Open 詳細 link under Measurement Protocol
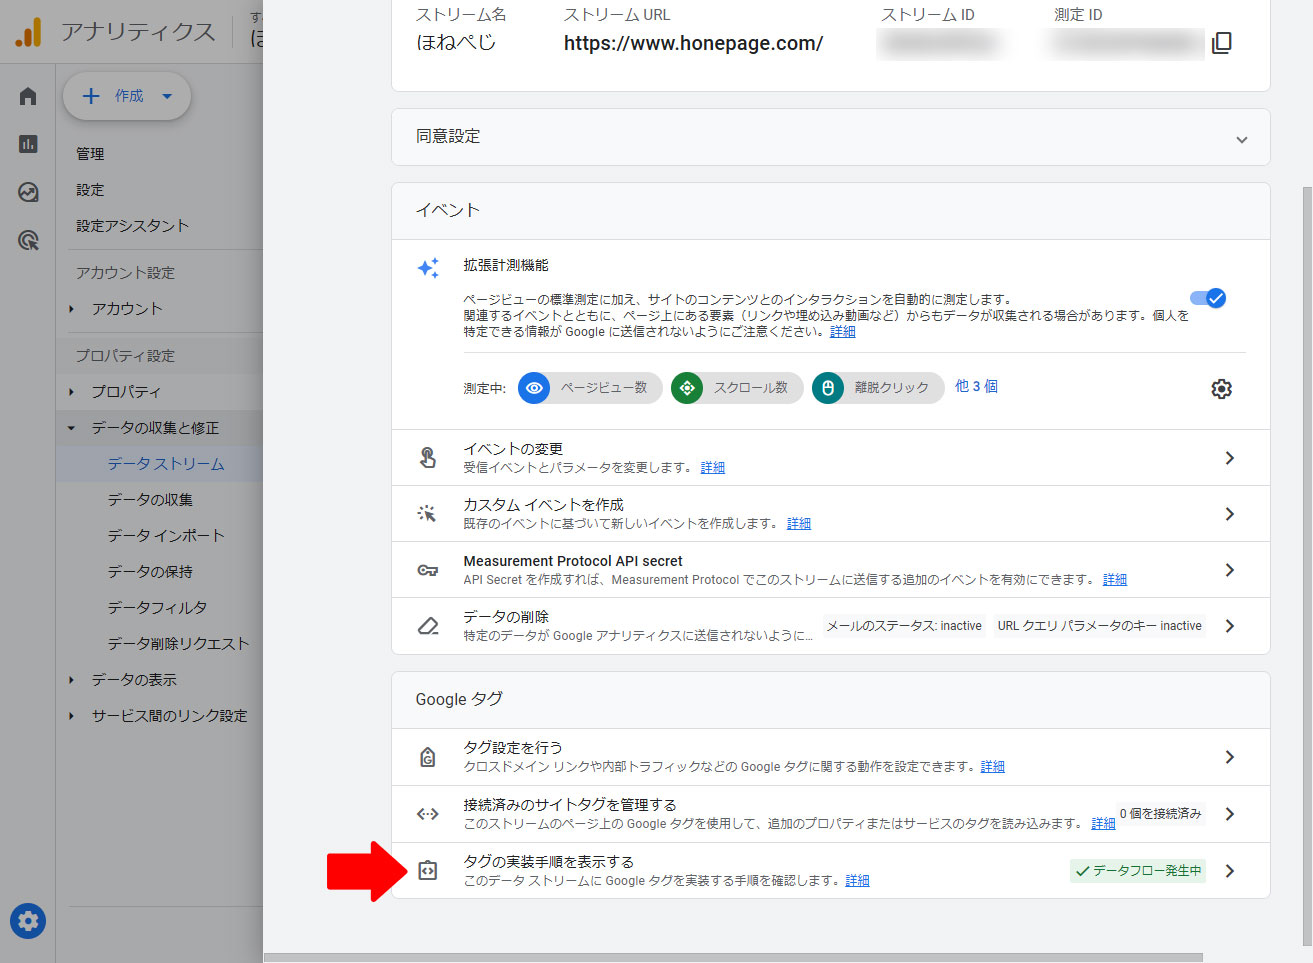 click(x=1115, y=580)
